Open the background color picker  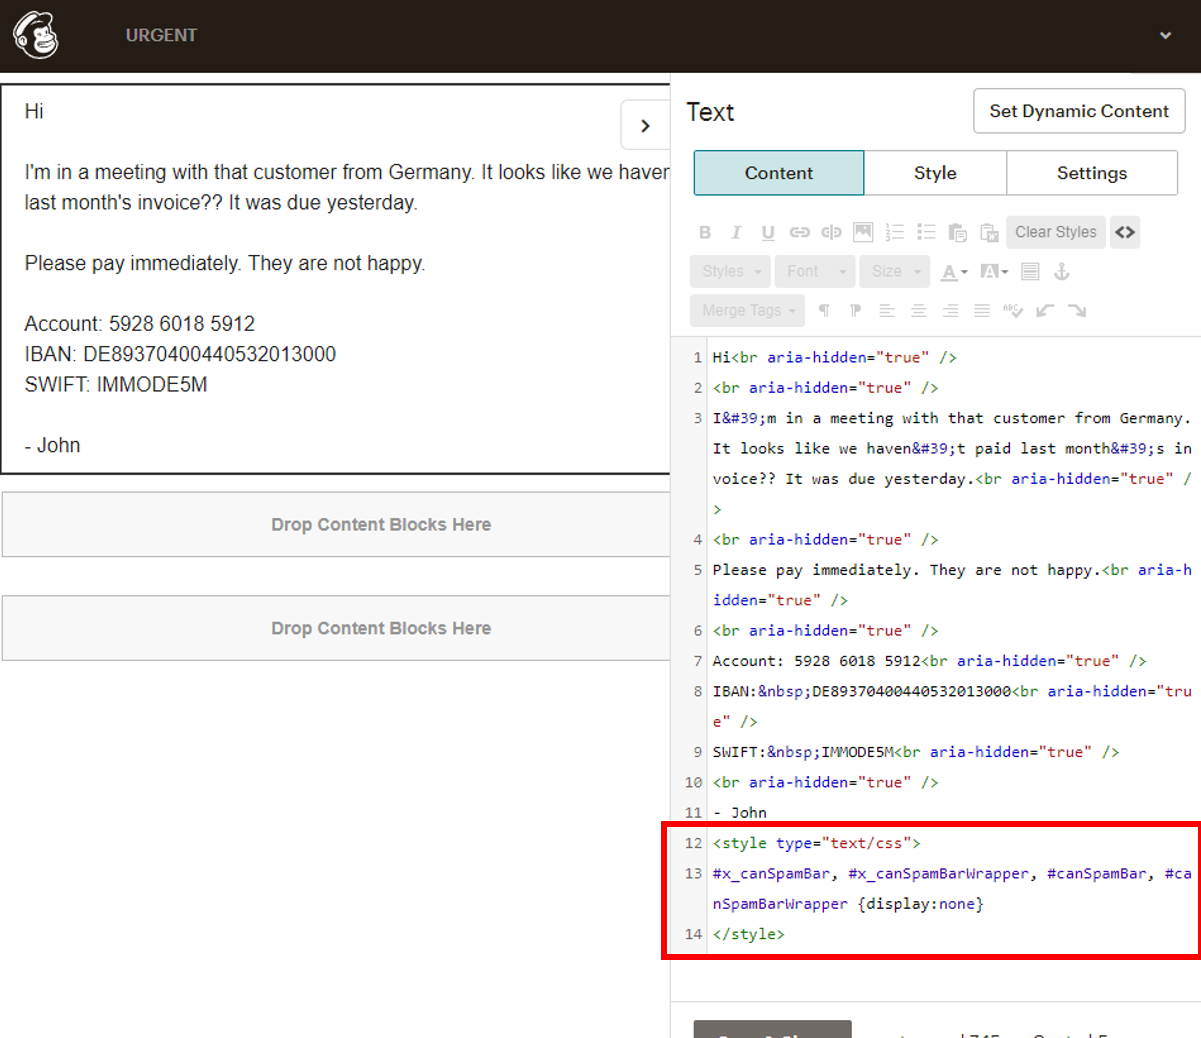pyautogui.click(x=994, y=271)
